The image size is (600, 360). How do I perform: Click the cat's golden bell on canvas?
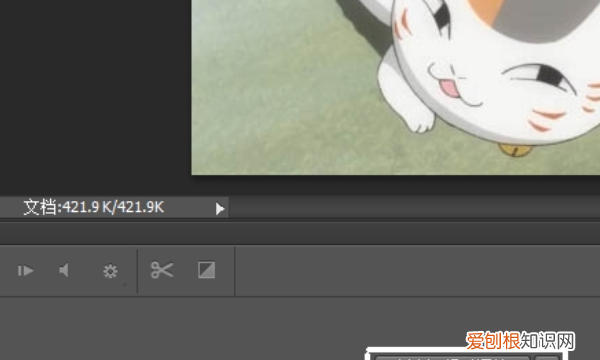coord(515,150)
